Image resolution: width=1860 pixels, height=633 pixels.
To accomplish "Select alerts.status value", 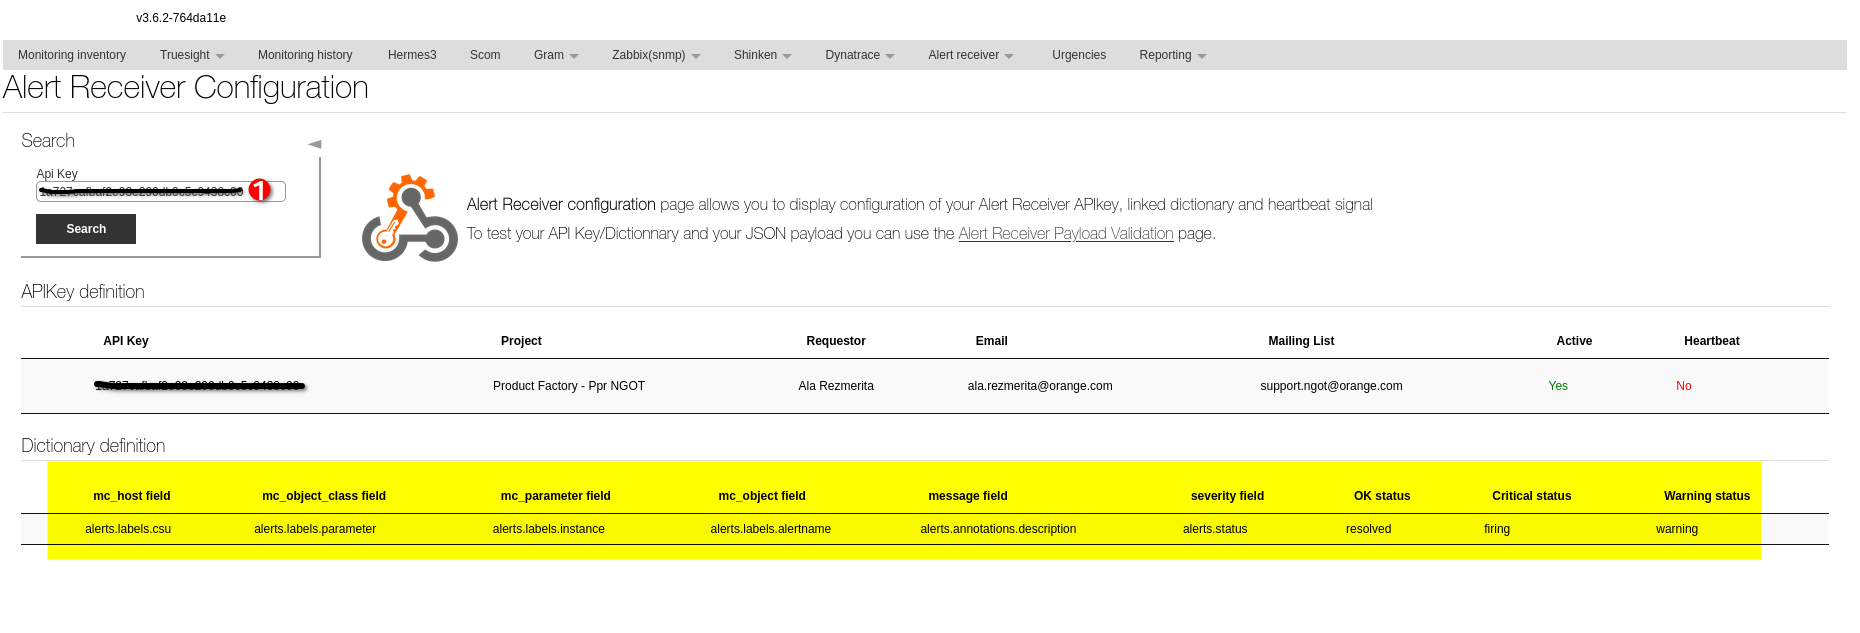I will point(1215,529).
